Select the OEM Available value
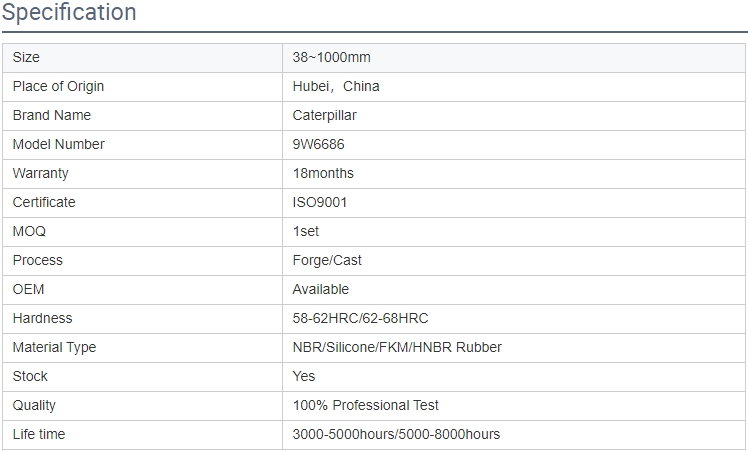This screenshot has width=748, height=452. 321,289
